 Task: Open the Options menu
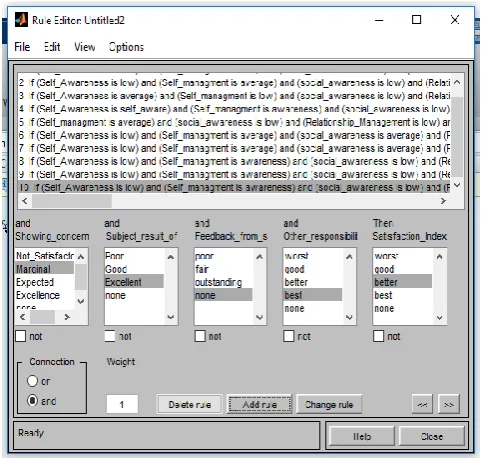pyautogui.click(x=126, y=47)
